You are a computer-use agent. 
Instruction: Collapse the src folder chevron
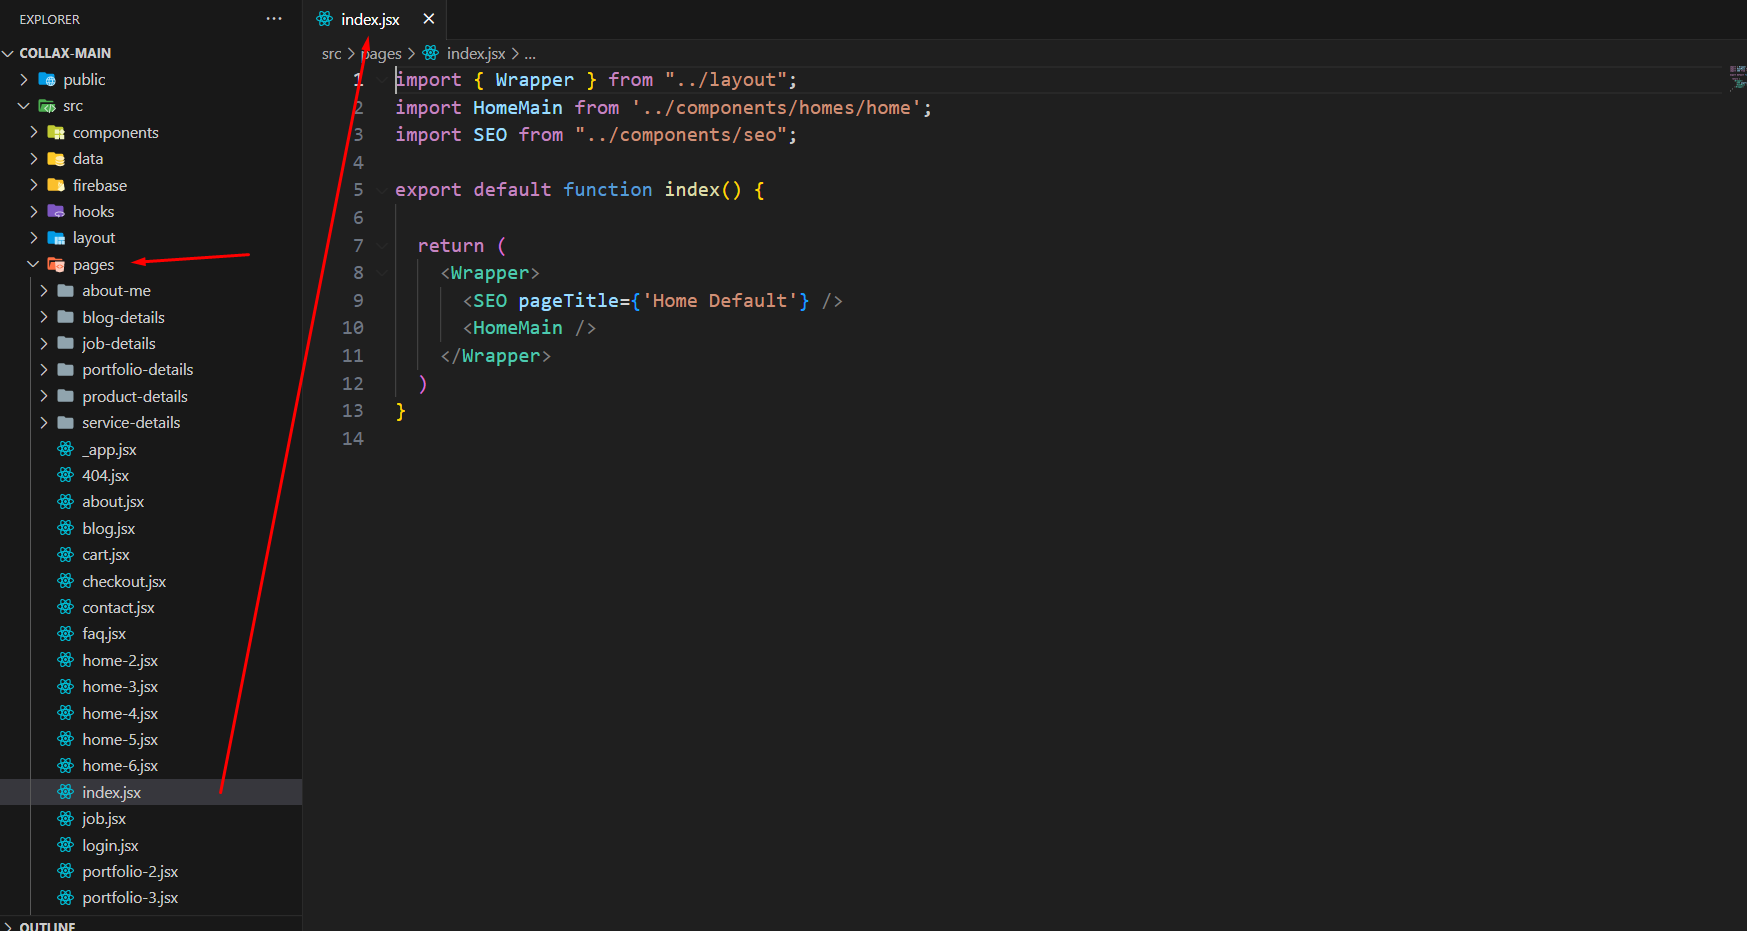23,106
